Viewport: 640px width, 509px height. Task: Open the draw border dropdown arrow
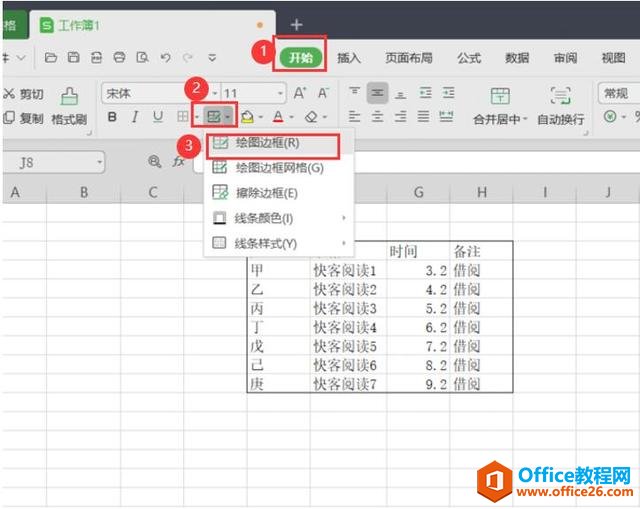coord(228,118)
